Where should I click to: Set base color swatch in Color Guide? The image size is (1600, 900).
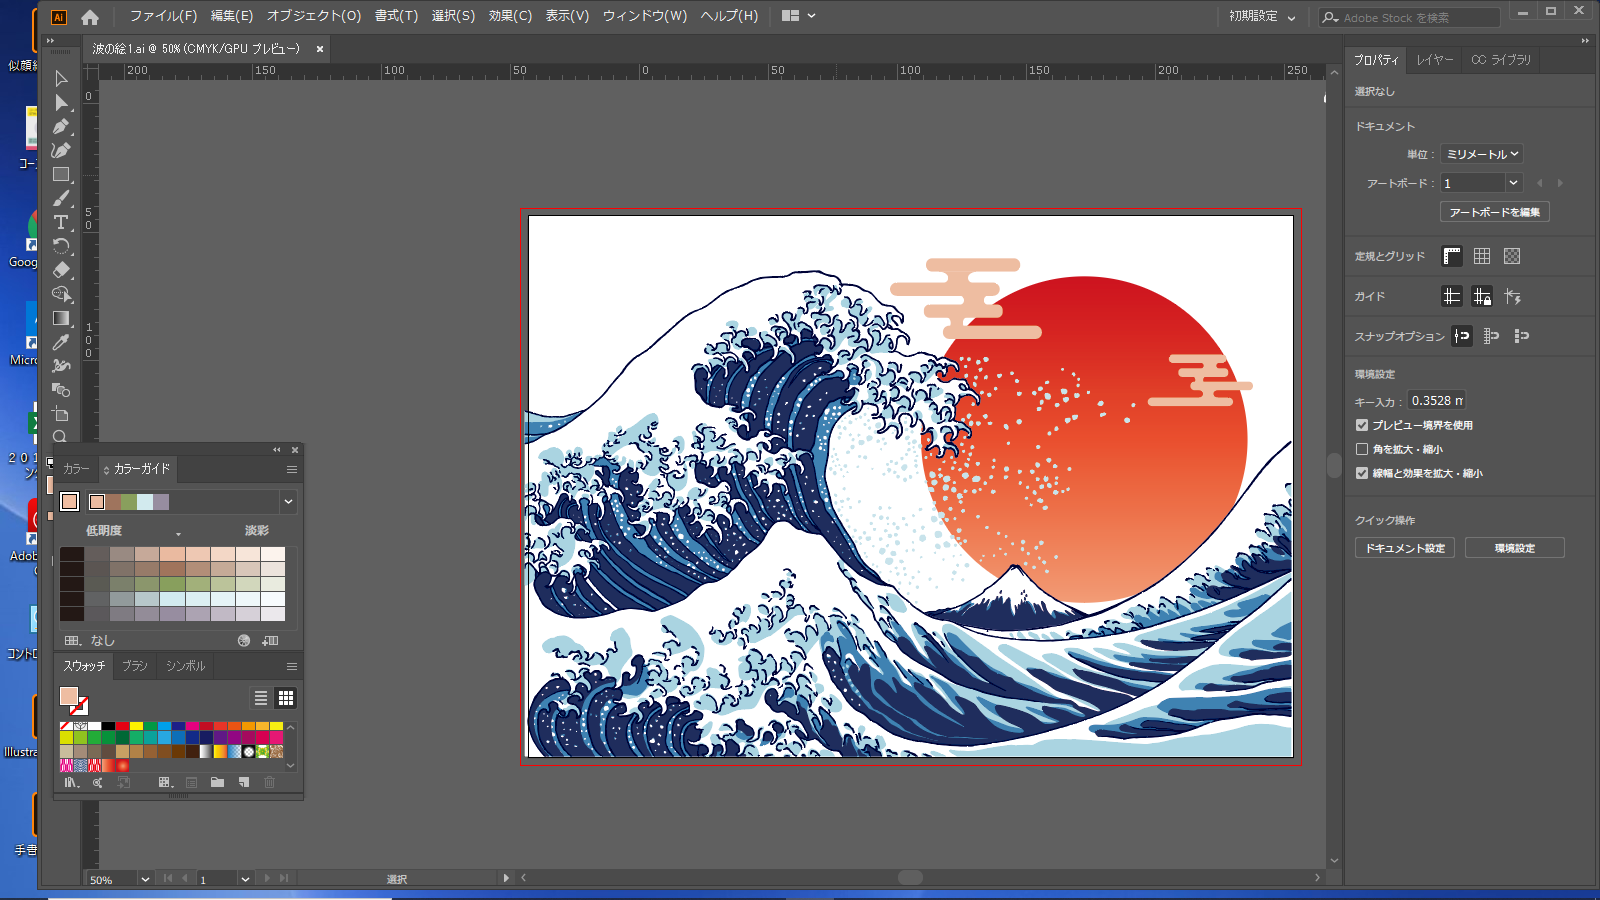[69, 502]
